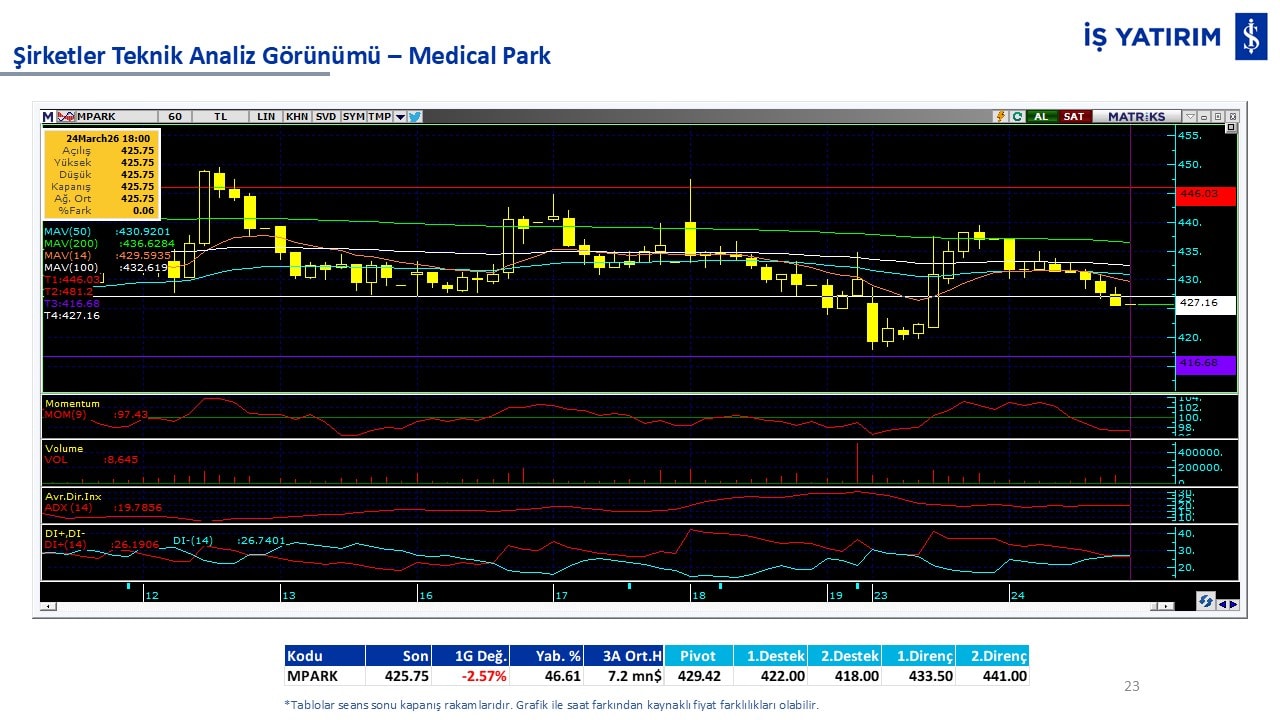Screen dimensions: 1280x720
Task: Select the TMP toolbar item
Action: tap(379, 116)
